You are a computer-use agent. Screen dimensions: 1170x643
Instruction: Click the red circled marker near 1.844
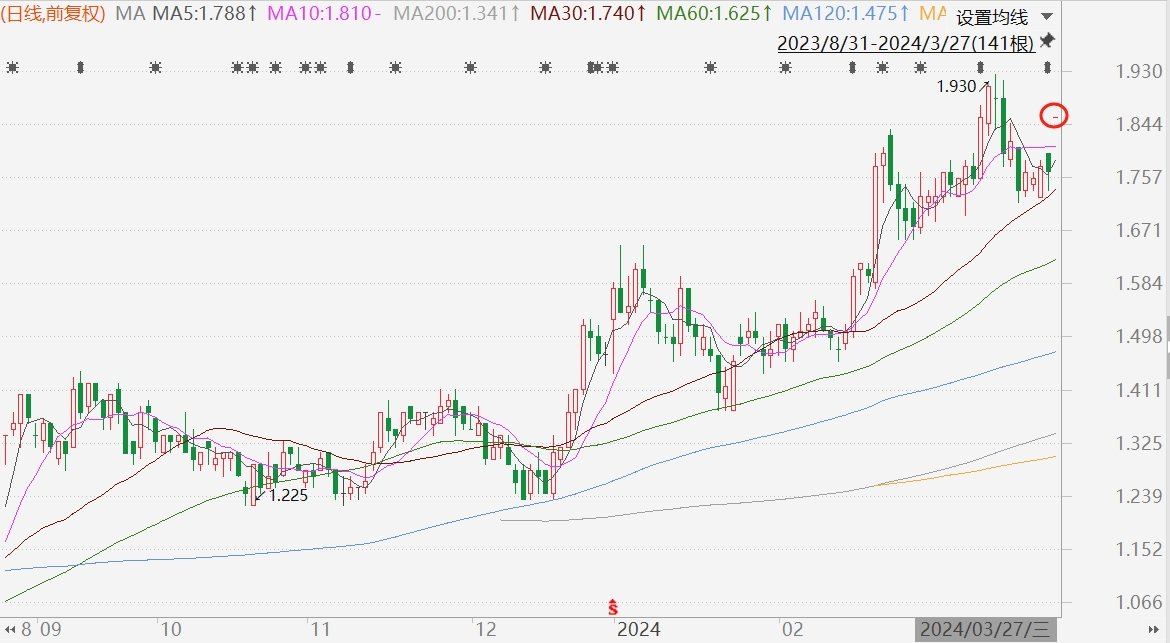click(1054, 116)
